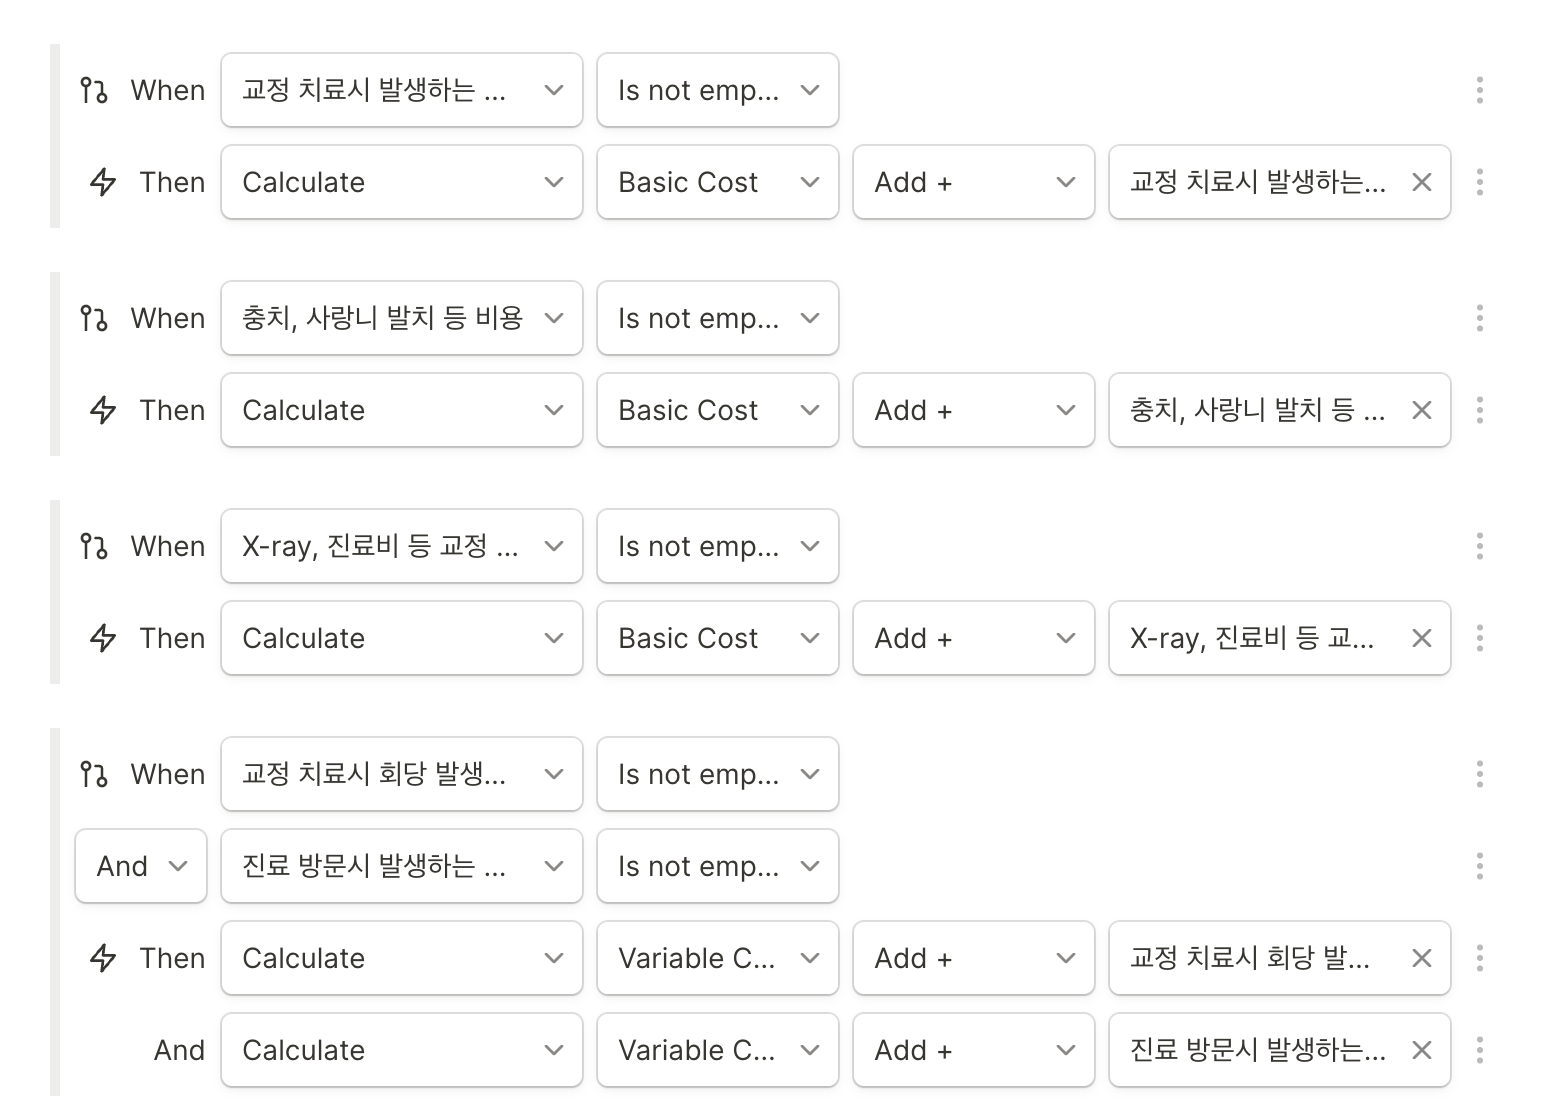Remove 충치, 사랑니 발치 등 value tag

(x=1421, y=410)
